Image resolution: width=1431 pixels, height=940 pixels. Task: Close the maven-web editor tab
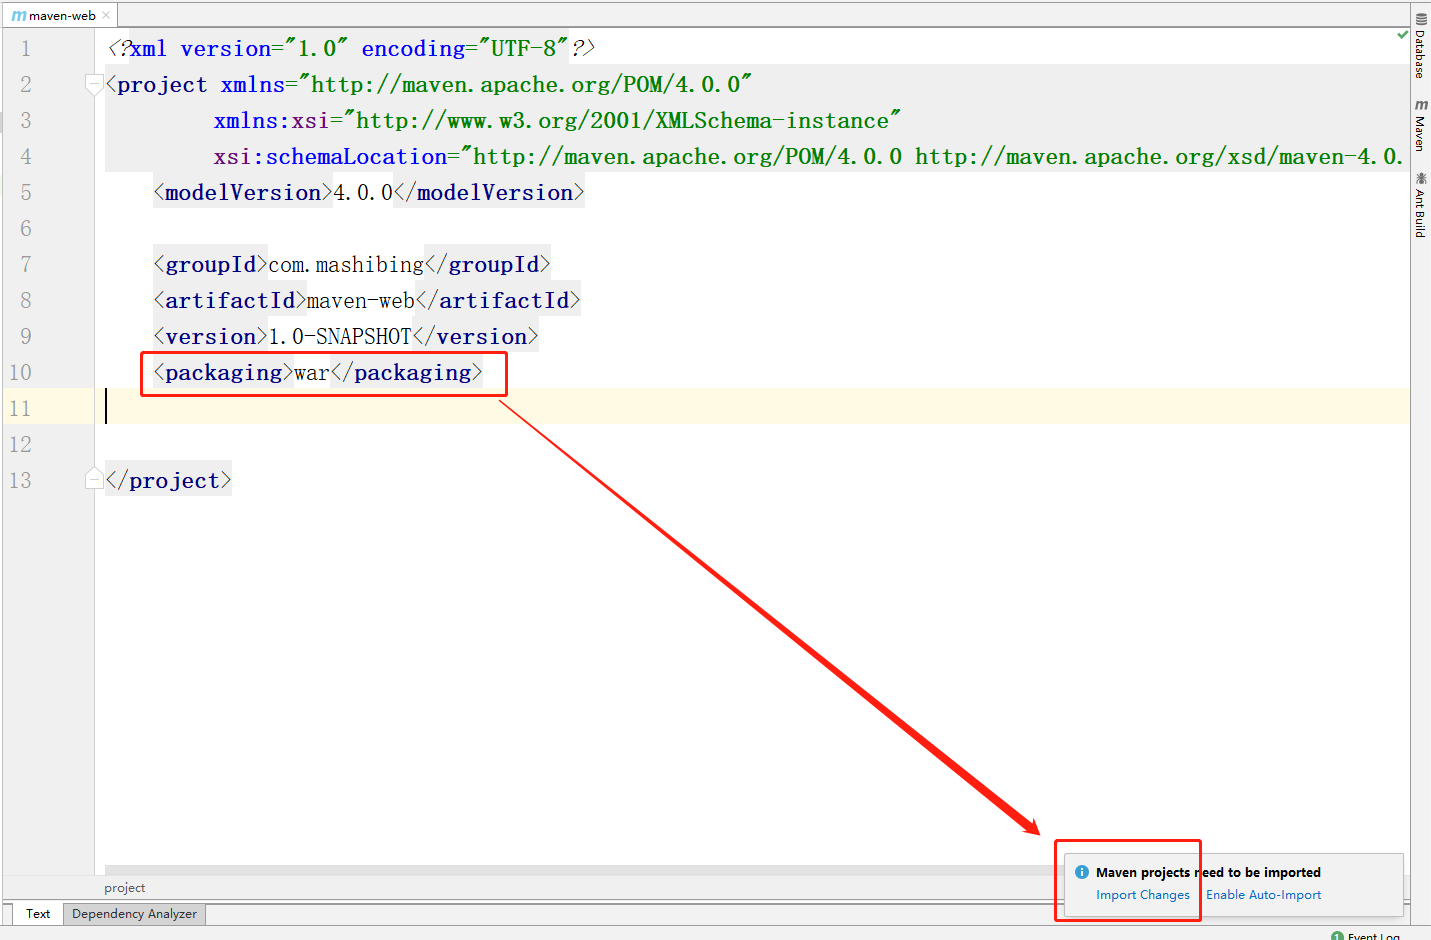pos(106,15)
